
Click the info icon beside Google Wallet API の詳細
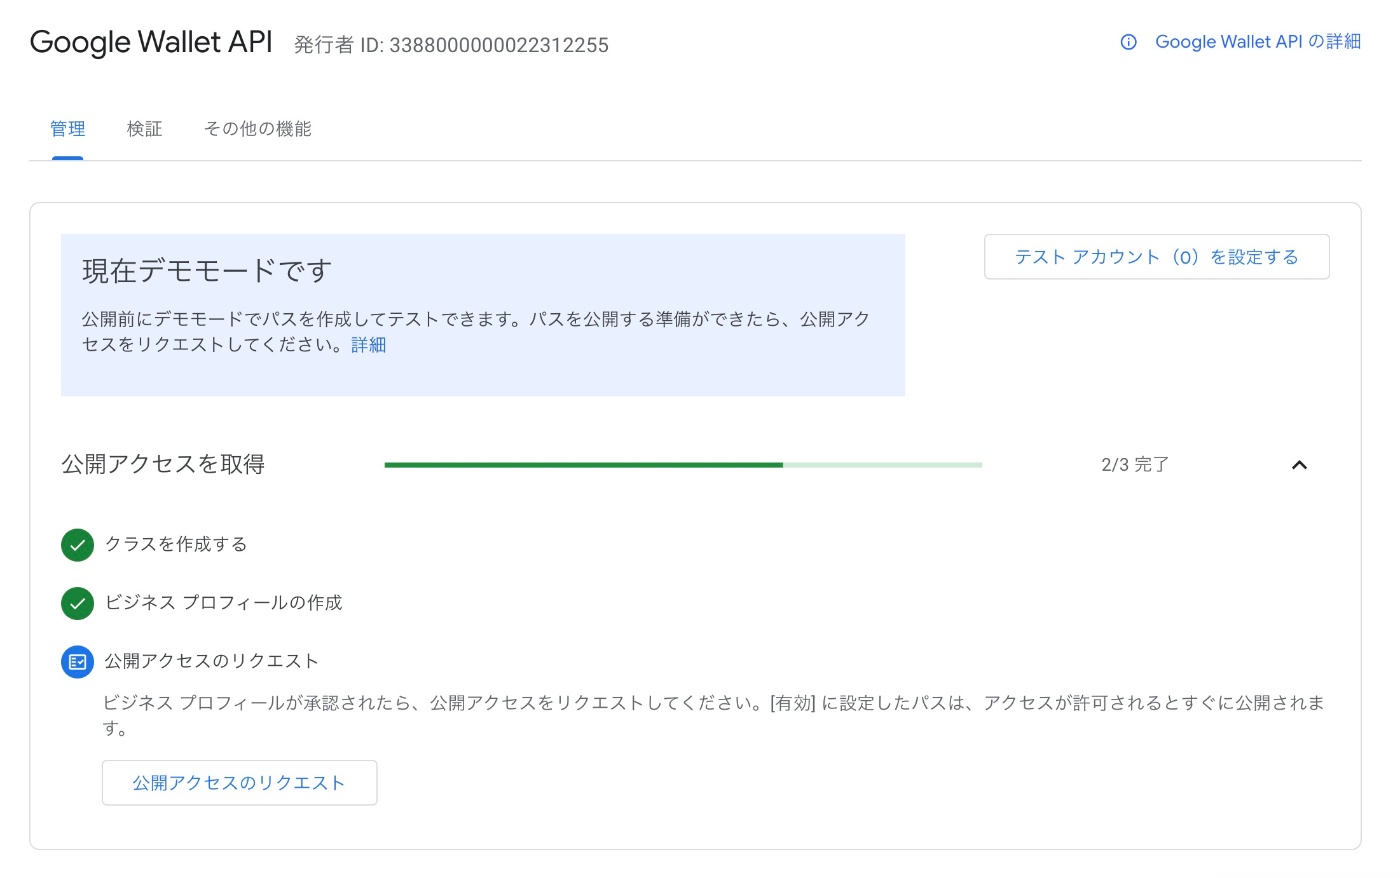click(1128, 42)
